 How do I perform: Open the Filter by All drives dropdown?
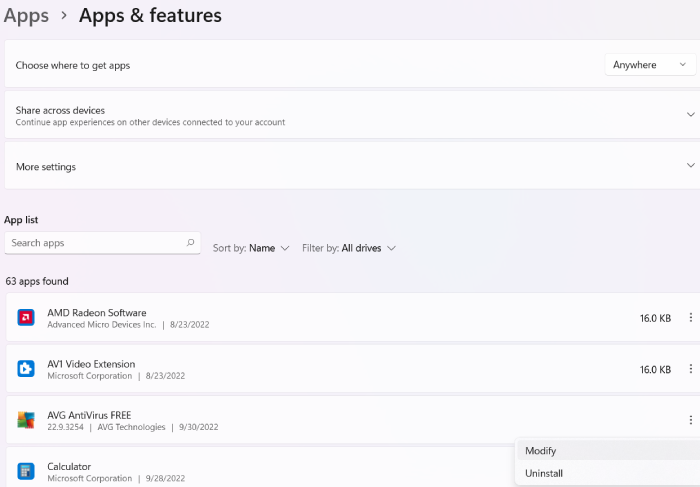pyautogui.click(x=349, y=248)
